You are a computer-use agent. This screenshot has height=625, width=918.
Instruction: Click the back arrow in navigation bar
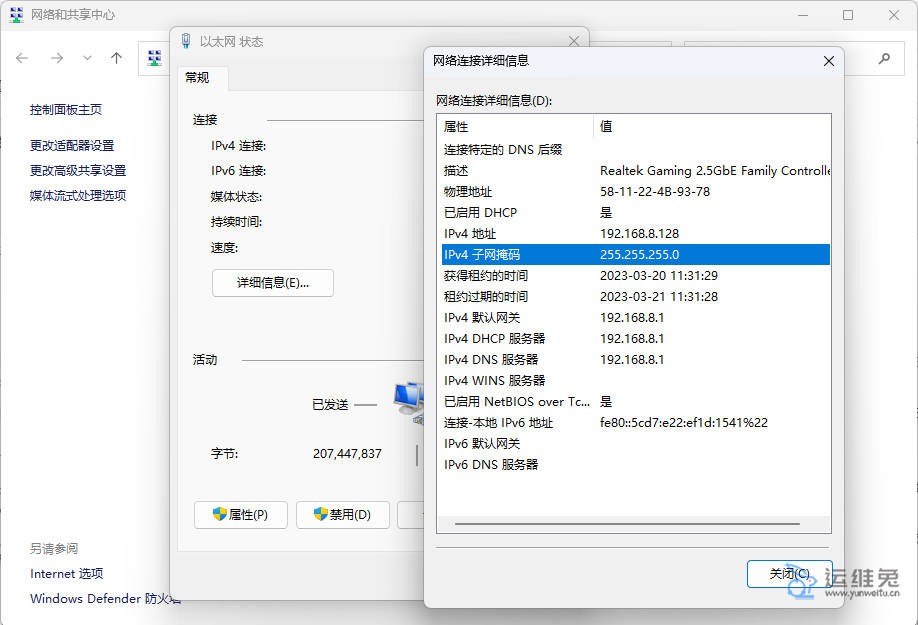tap(22, 58)
